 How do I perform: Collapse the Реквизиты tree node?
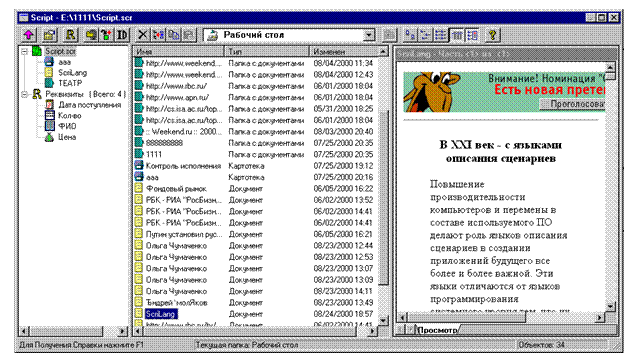(24, 94)
